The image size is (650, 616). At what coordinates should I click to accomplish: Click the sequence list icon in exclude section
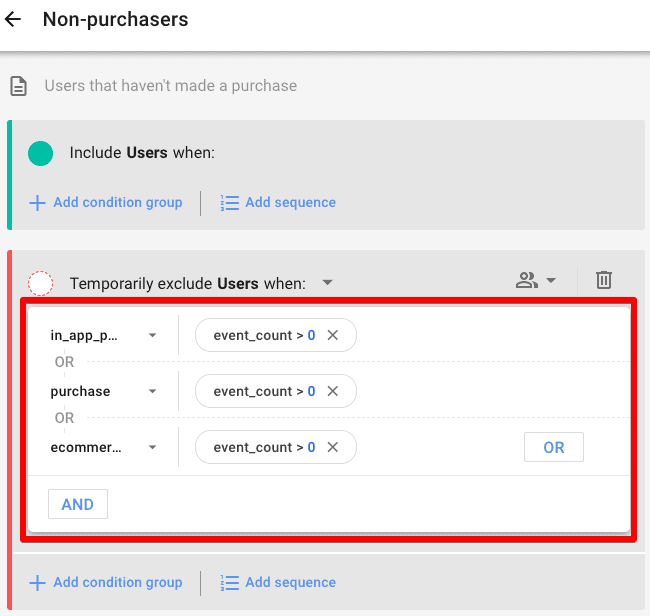point(229,583)
